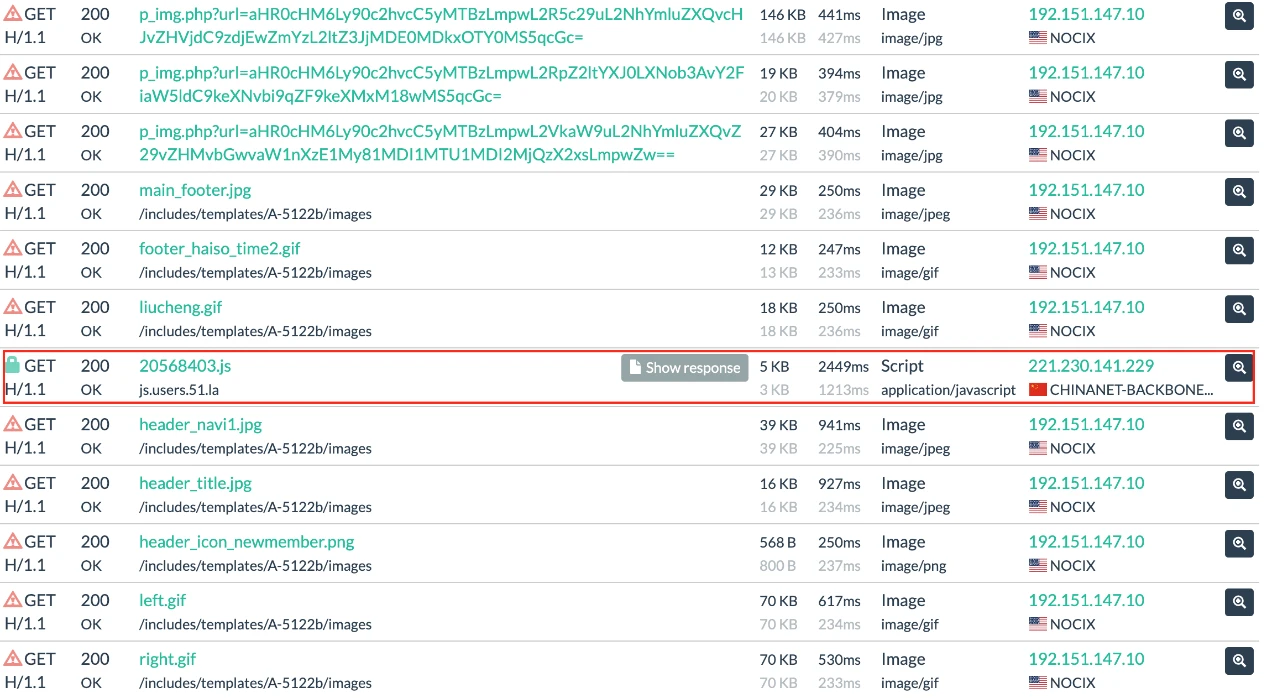
Task: Click China flag icon next to CHINANET-BACKBONE
Action: pyautogui.click(x=1037, y=390)
